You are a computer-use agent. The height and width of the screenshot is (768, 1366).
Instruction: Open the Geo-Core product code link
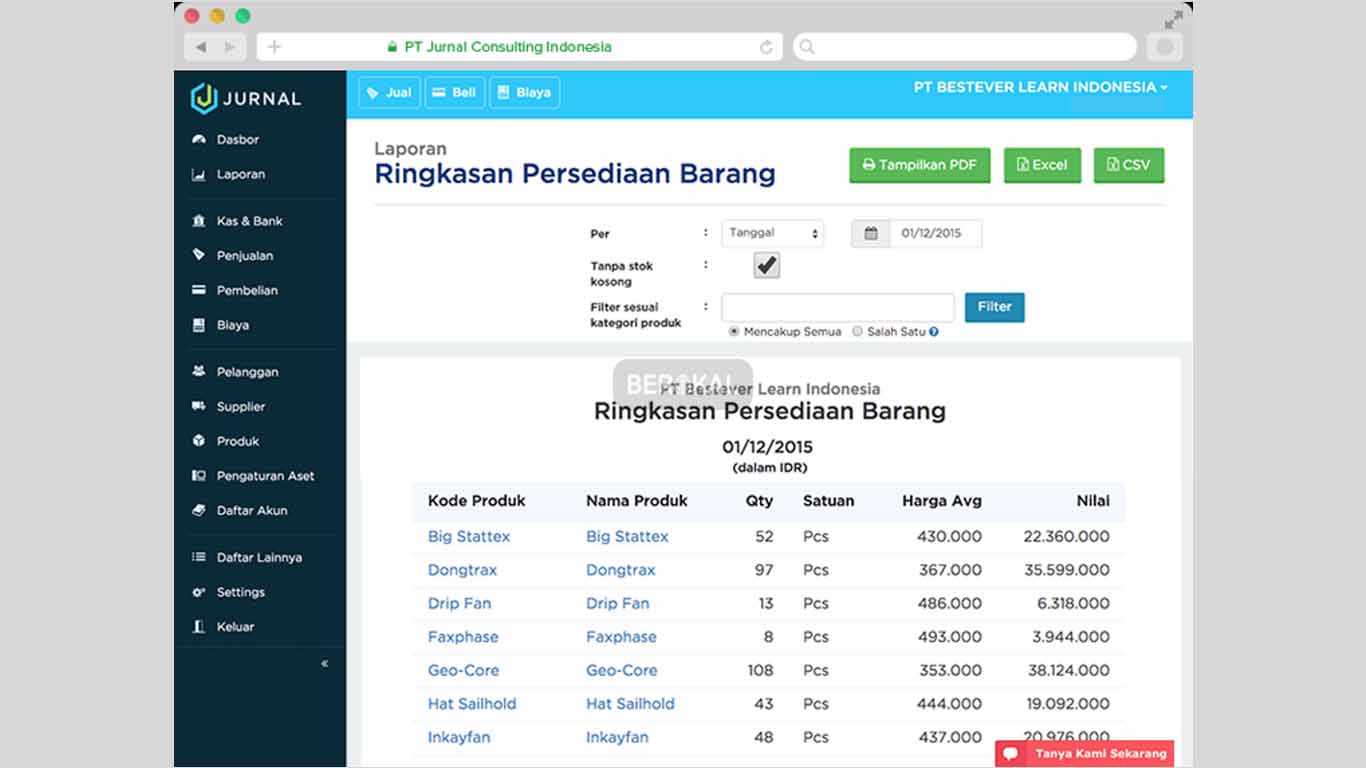(463, 671)
